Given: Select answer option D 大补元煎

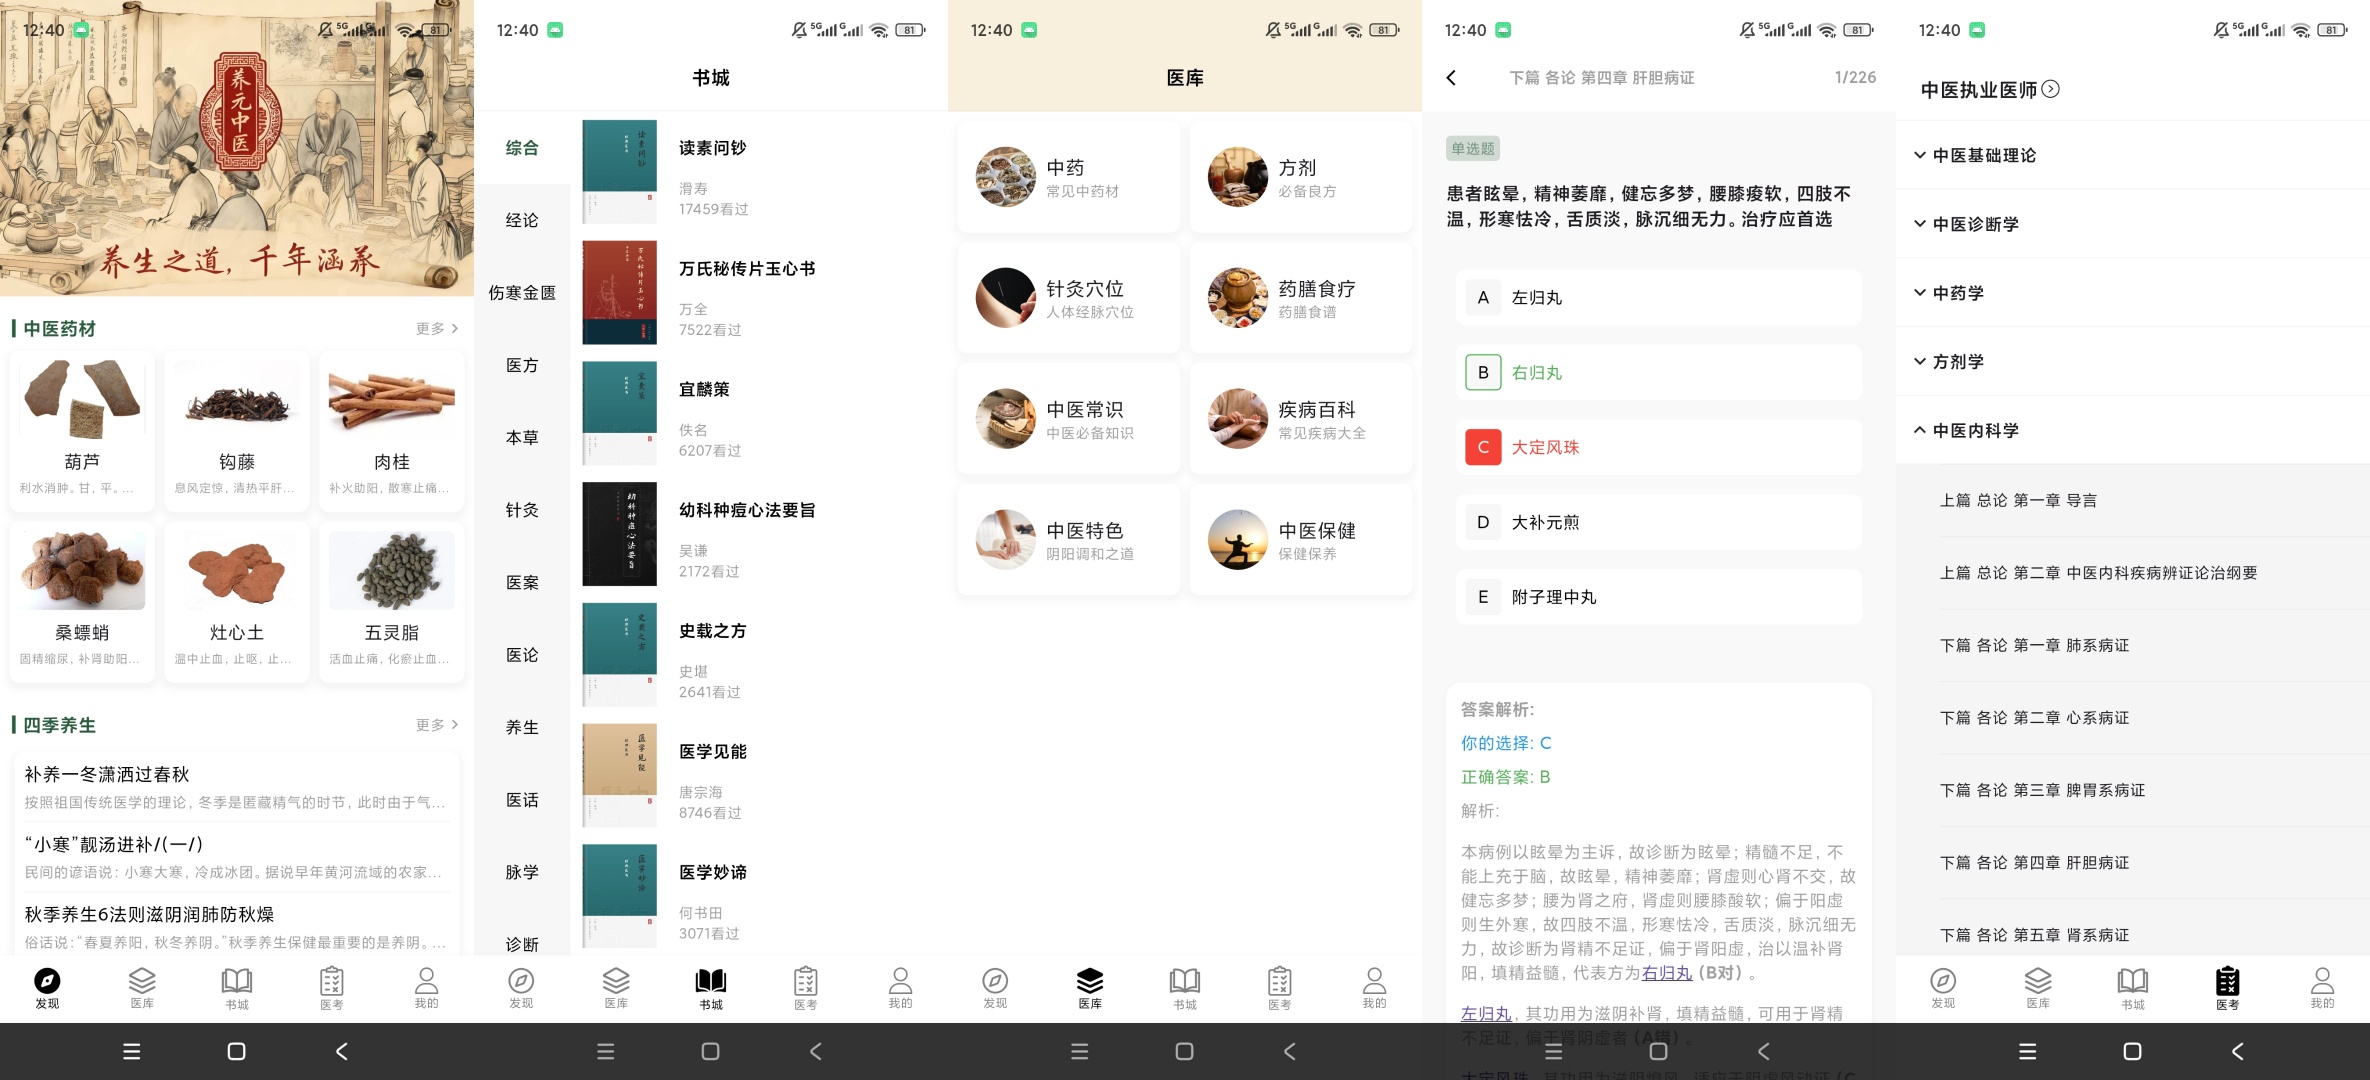Looking at the screenshot, I should tap(1658, 522).
